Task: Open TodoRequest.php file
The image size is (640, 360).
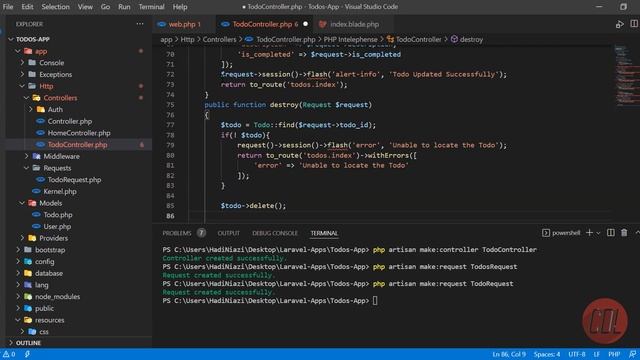Action: [74, 180]
